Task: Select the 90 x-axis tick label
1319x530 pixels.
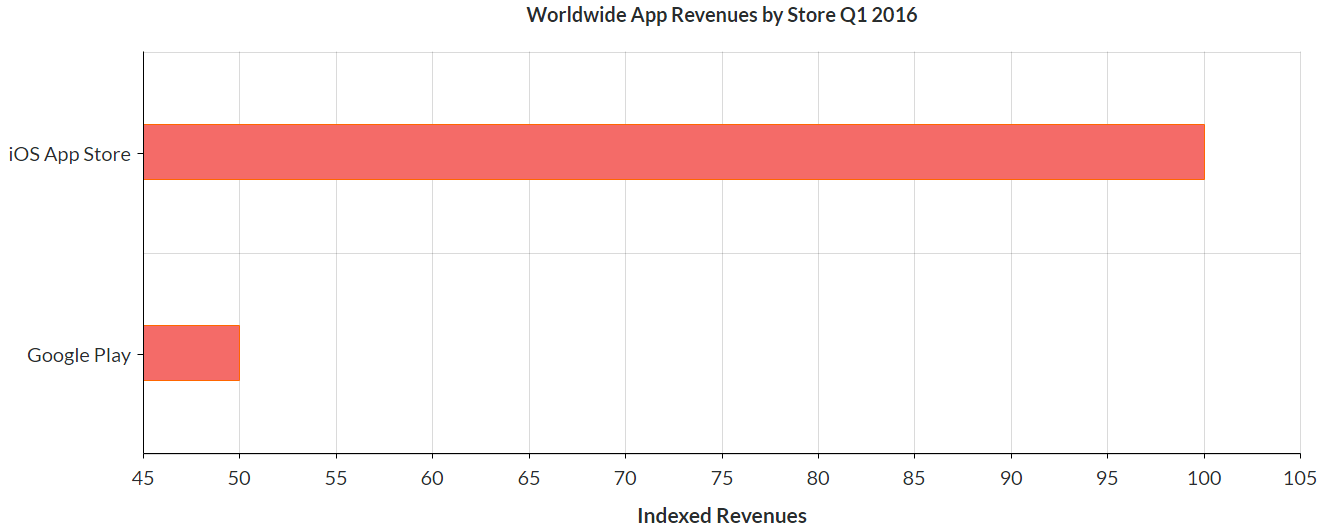Action: click(x=1011, y=480)
